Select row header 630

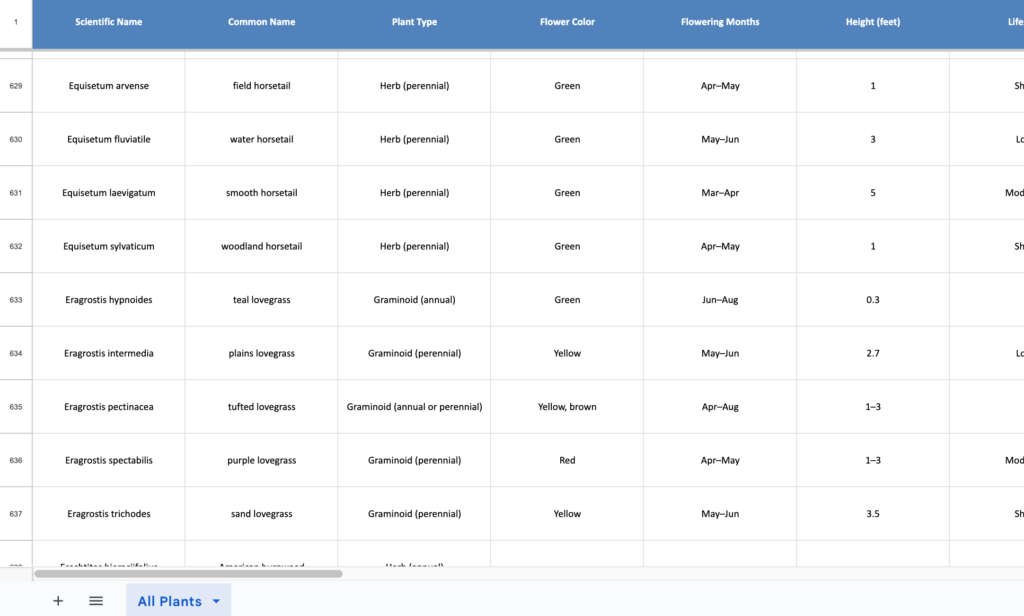[x=16, y=139]
